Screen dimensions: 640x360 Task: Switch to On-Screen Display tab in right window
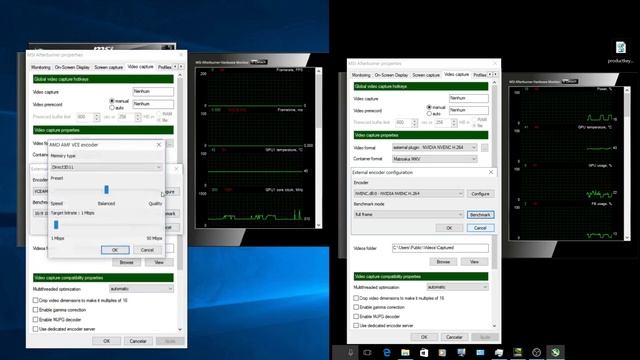pos(391,75)
